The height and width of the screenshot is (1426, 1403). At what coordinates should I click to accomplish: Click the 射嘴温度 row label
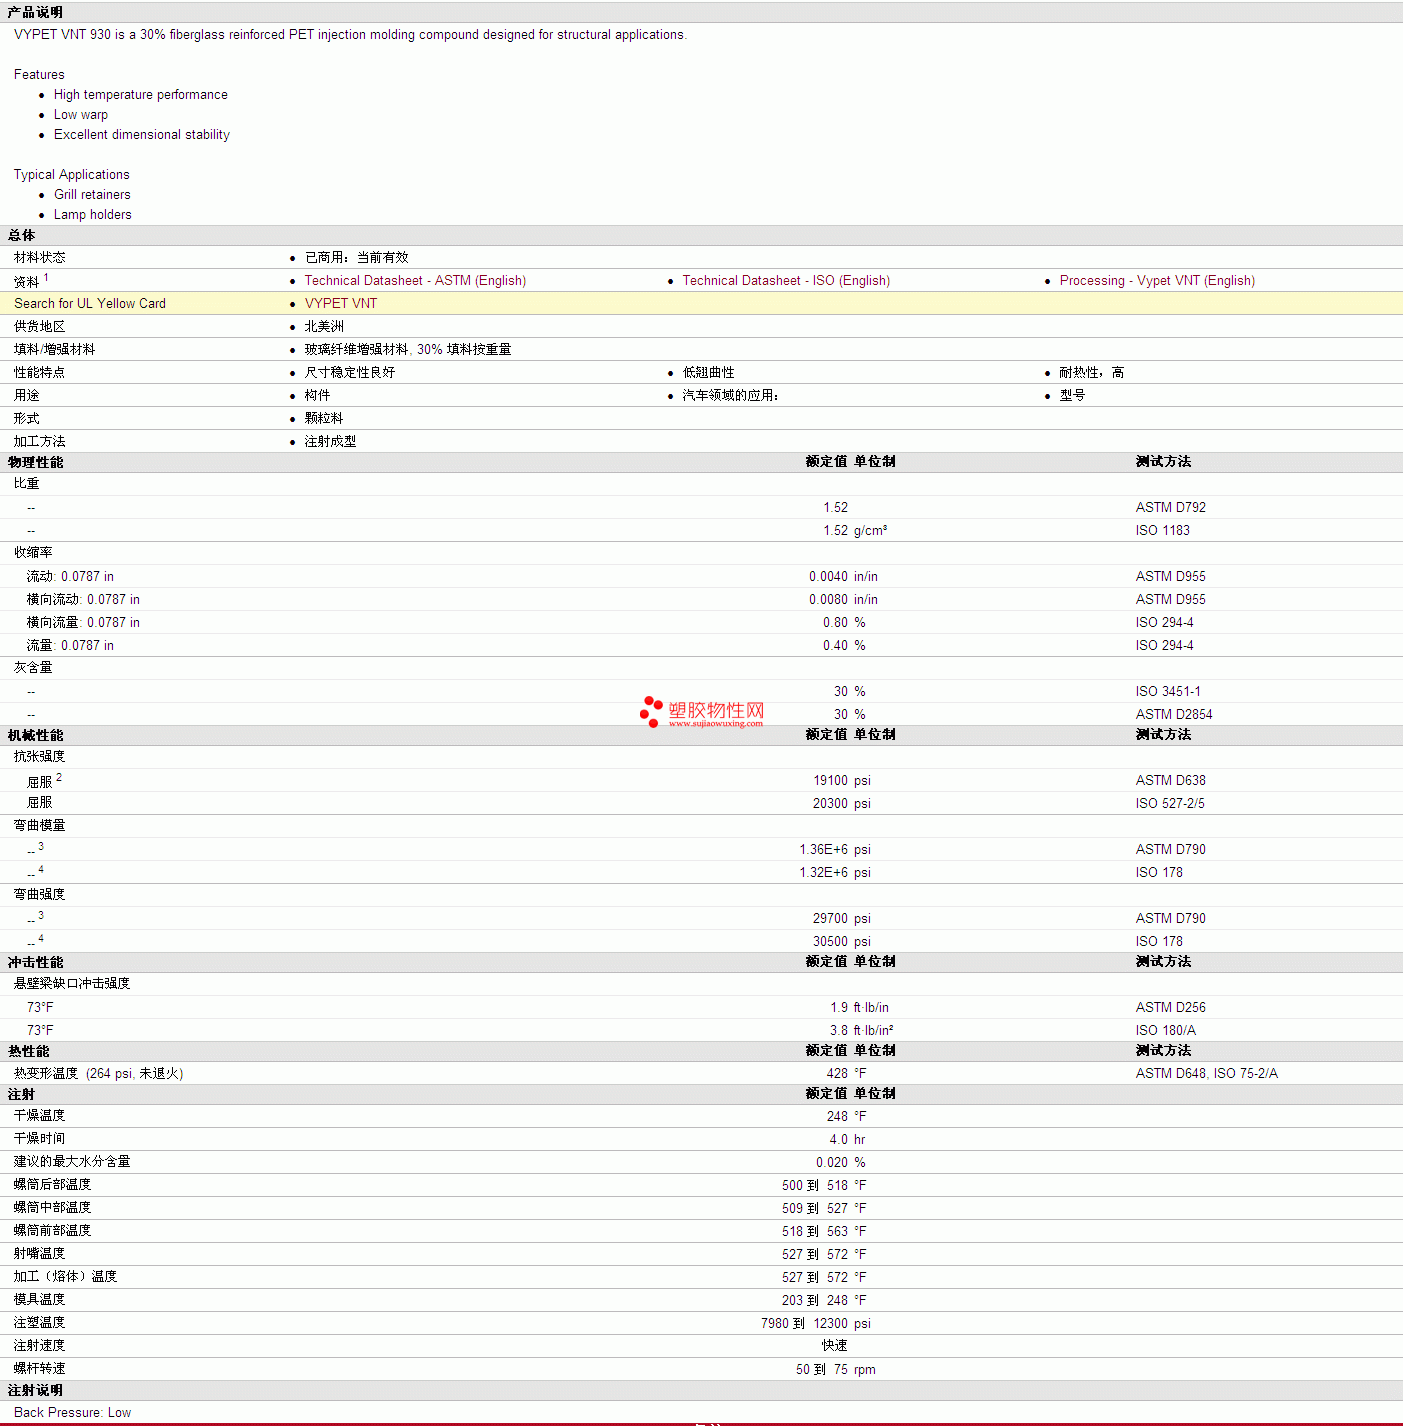coord(40,1254)
